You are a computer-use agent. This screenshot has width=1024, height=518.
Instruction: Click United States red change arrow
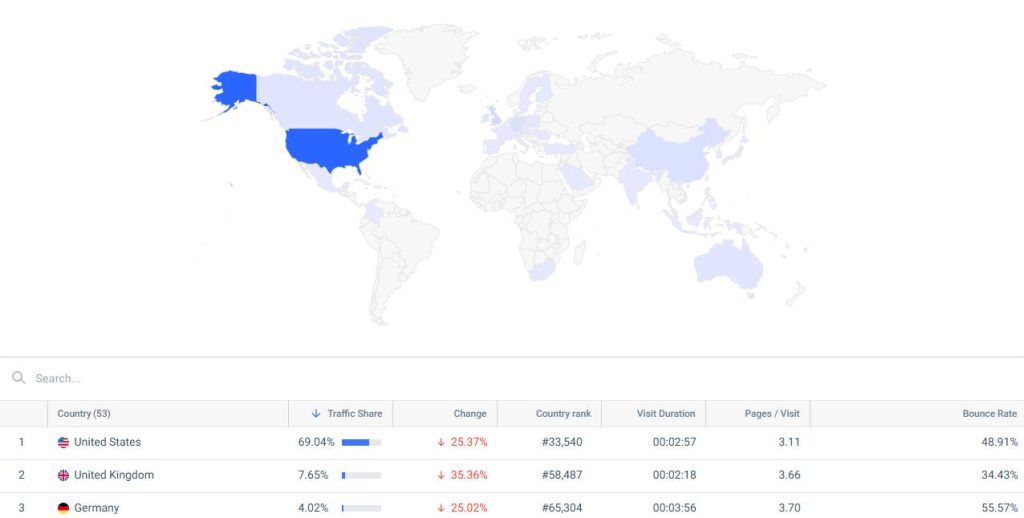coord(441,442)
